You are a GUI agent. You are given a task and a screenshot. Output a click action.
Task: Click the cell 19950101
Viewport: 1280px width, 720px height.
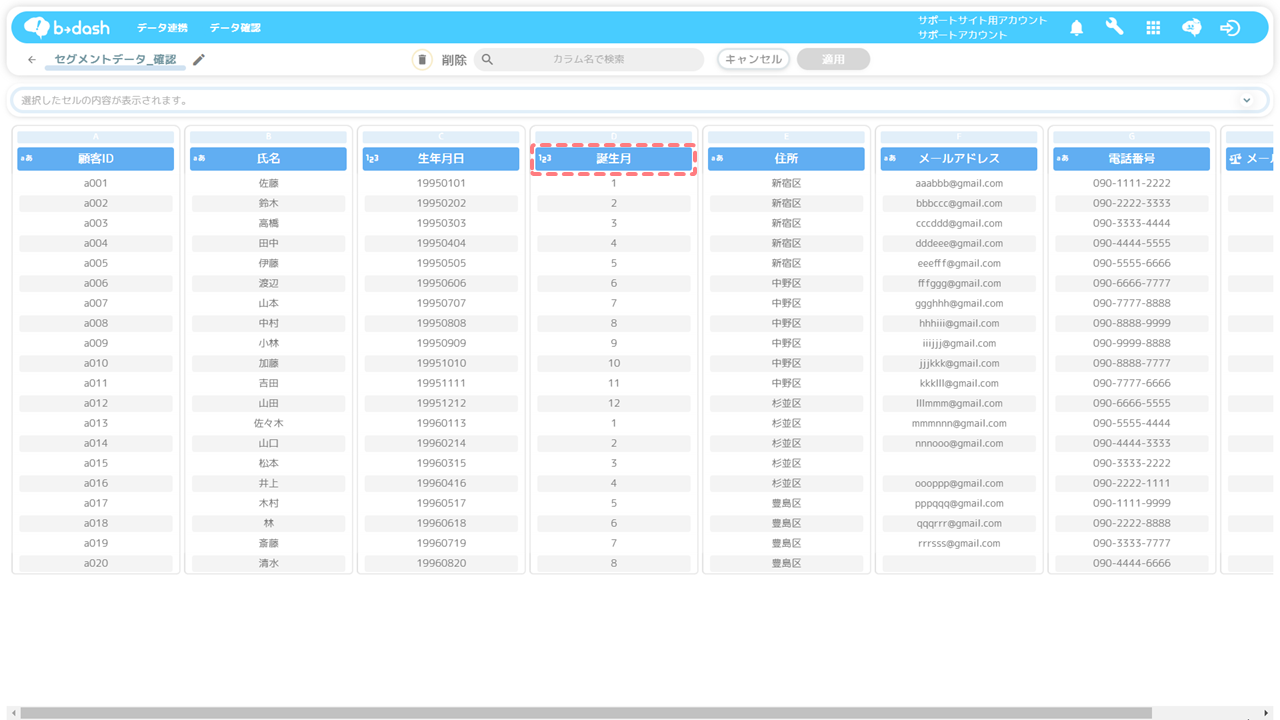pyautogui.click(x=441, y=183)
